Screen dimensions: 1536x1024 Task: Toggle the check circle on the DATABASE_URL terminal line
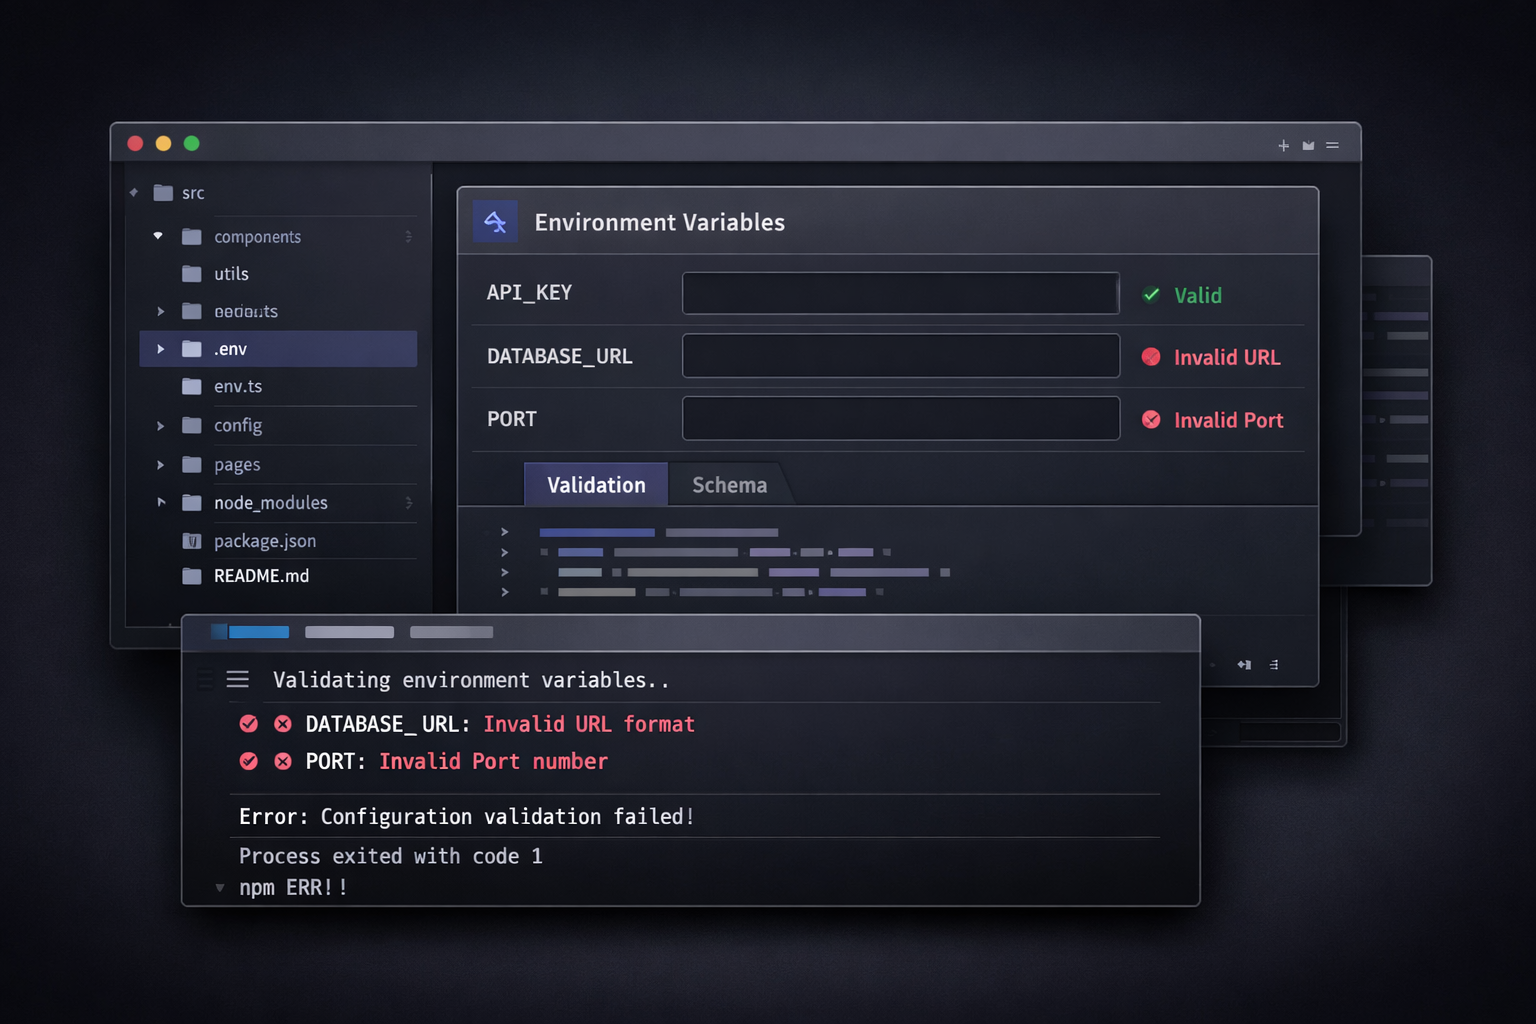click(x=249, y=724)
